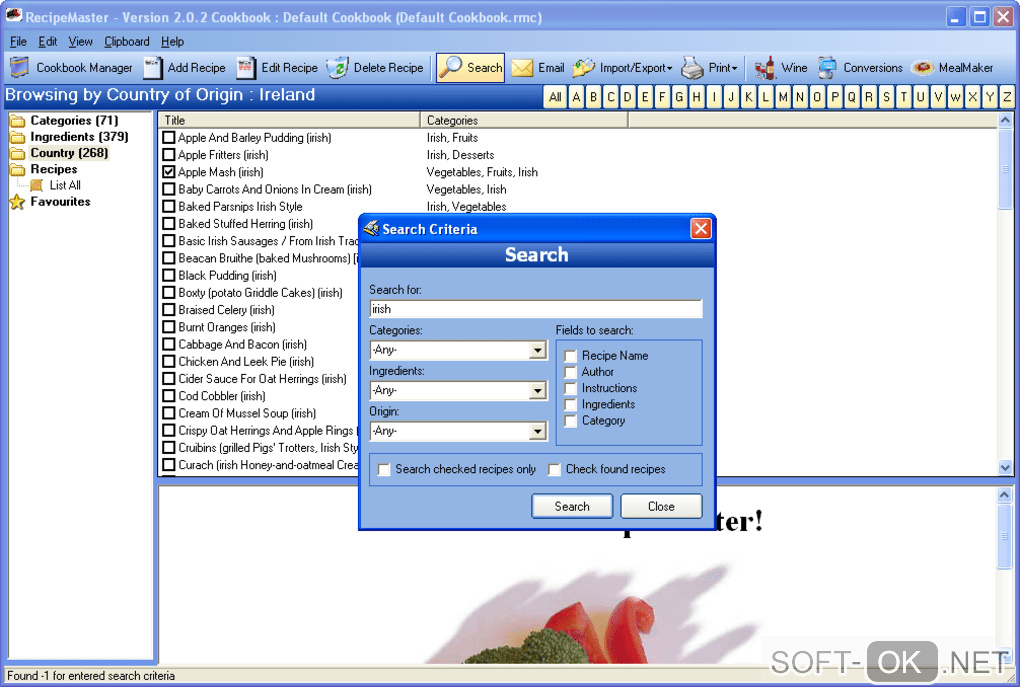
Task: Expand the Ingredients dropdown in Search
Action: tap(537, 391)
